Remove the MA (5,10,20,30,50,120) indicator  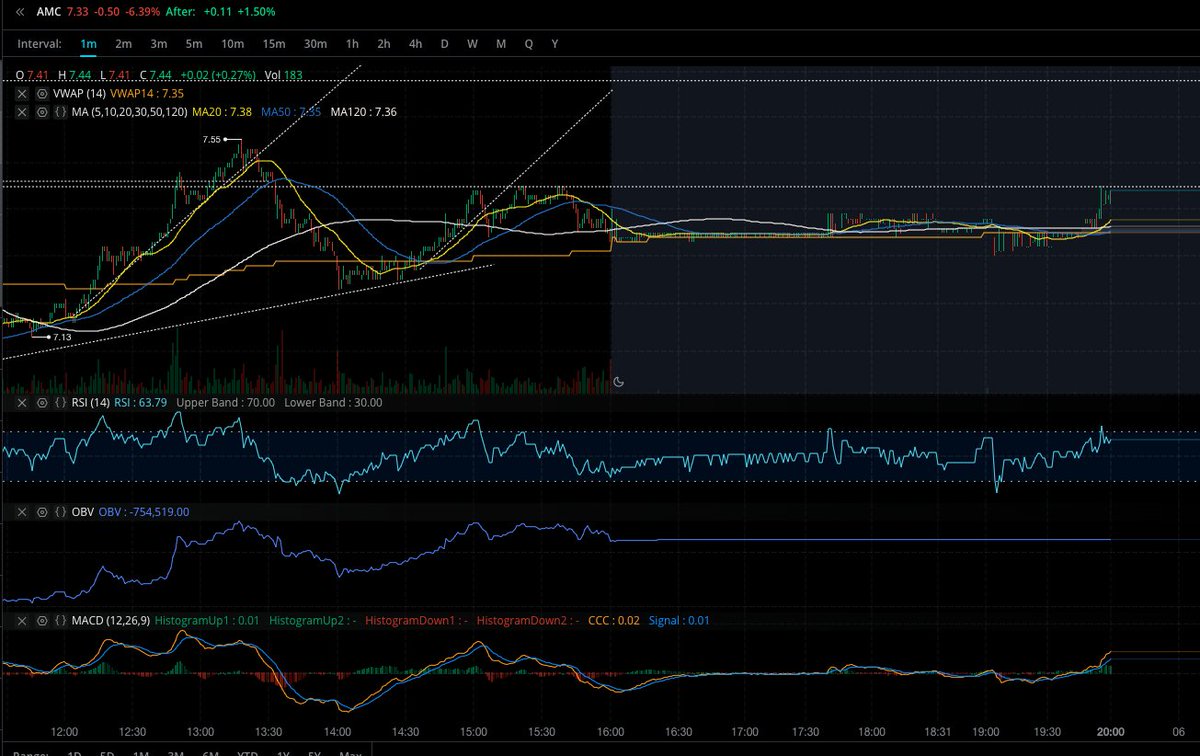point(21,112)
